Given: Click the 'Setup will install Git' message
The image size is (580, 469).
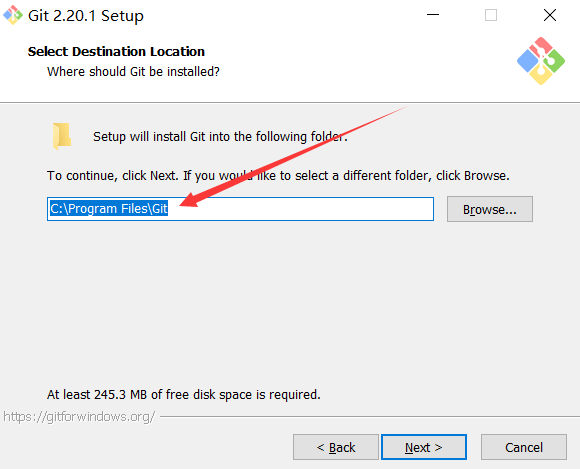Looking at the screenshot, I should tap(220, 136).
